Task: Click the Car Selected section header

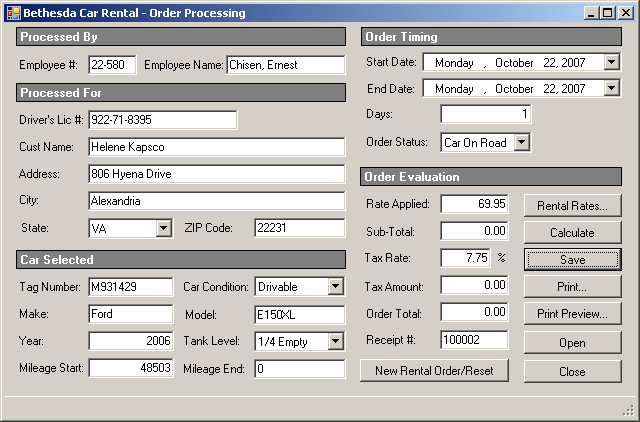Action: [x=181, y=260]
